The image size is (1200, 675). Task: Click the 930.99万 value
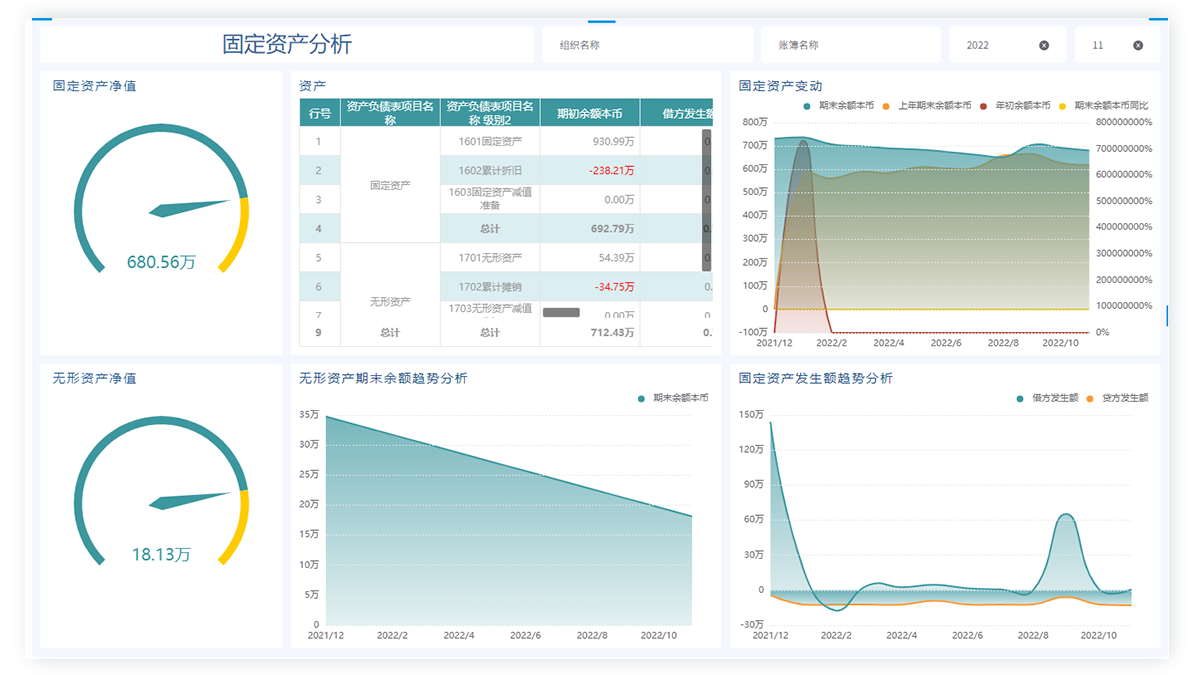613,141
